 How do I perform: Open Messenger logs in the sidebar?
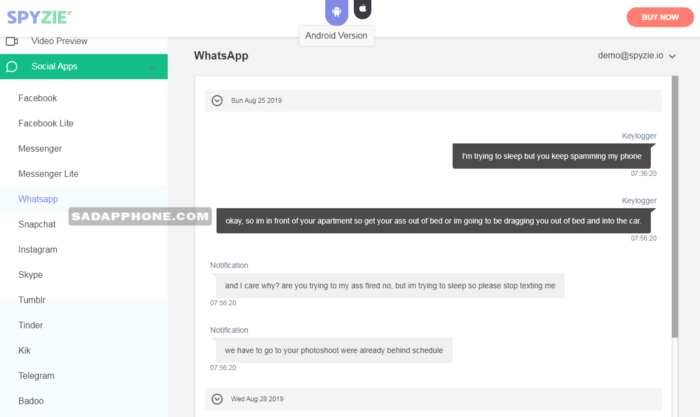click(x=40, y=149)
